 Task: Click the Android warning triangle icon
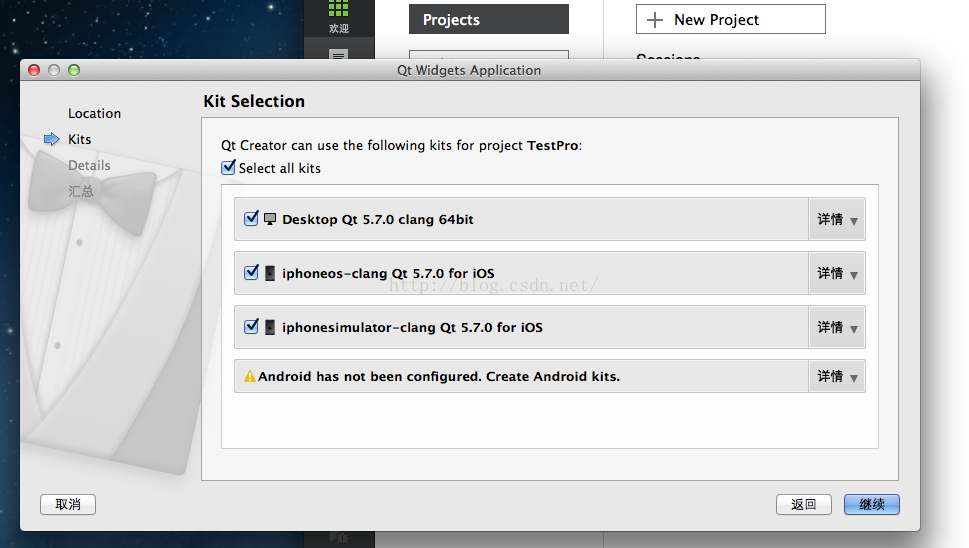pos(250,376)
